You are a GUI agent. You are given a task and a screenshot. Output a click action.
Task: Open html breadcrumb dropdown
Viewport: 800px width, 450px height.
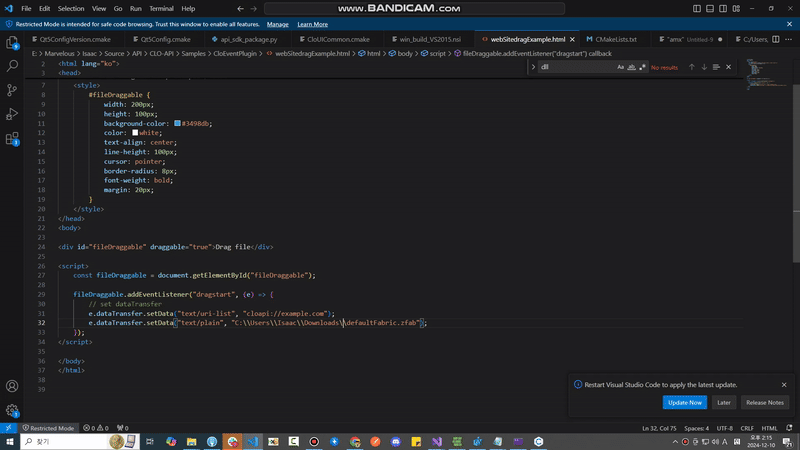(x=369, y=54)
